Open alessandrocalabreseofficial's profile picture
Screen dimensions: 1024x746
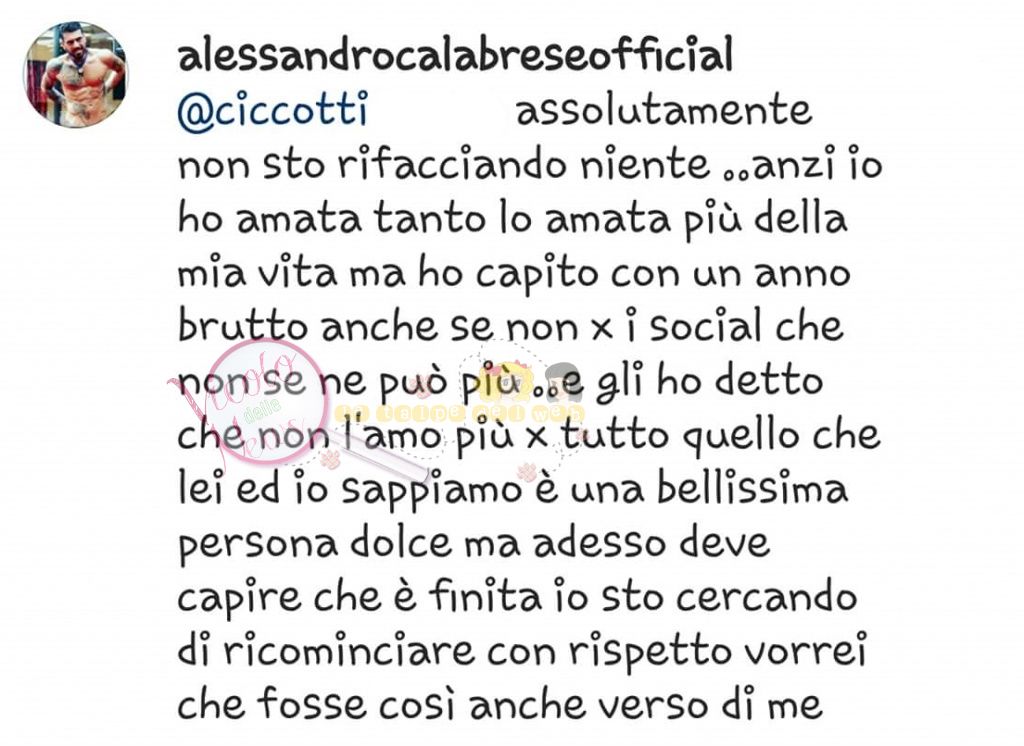(x=75, y=74)
